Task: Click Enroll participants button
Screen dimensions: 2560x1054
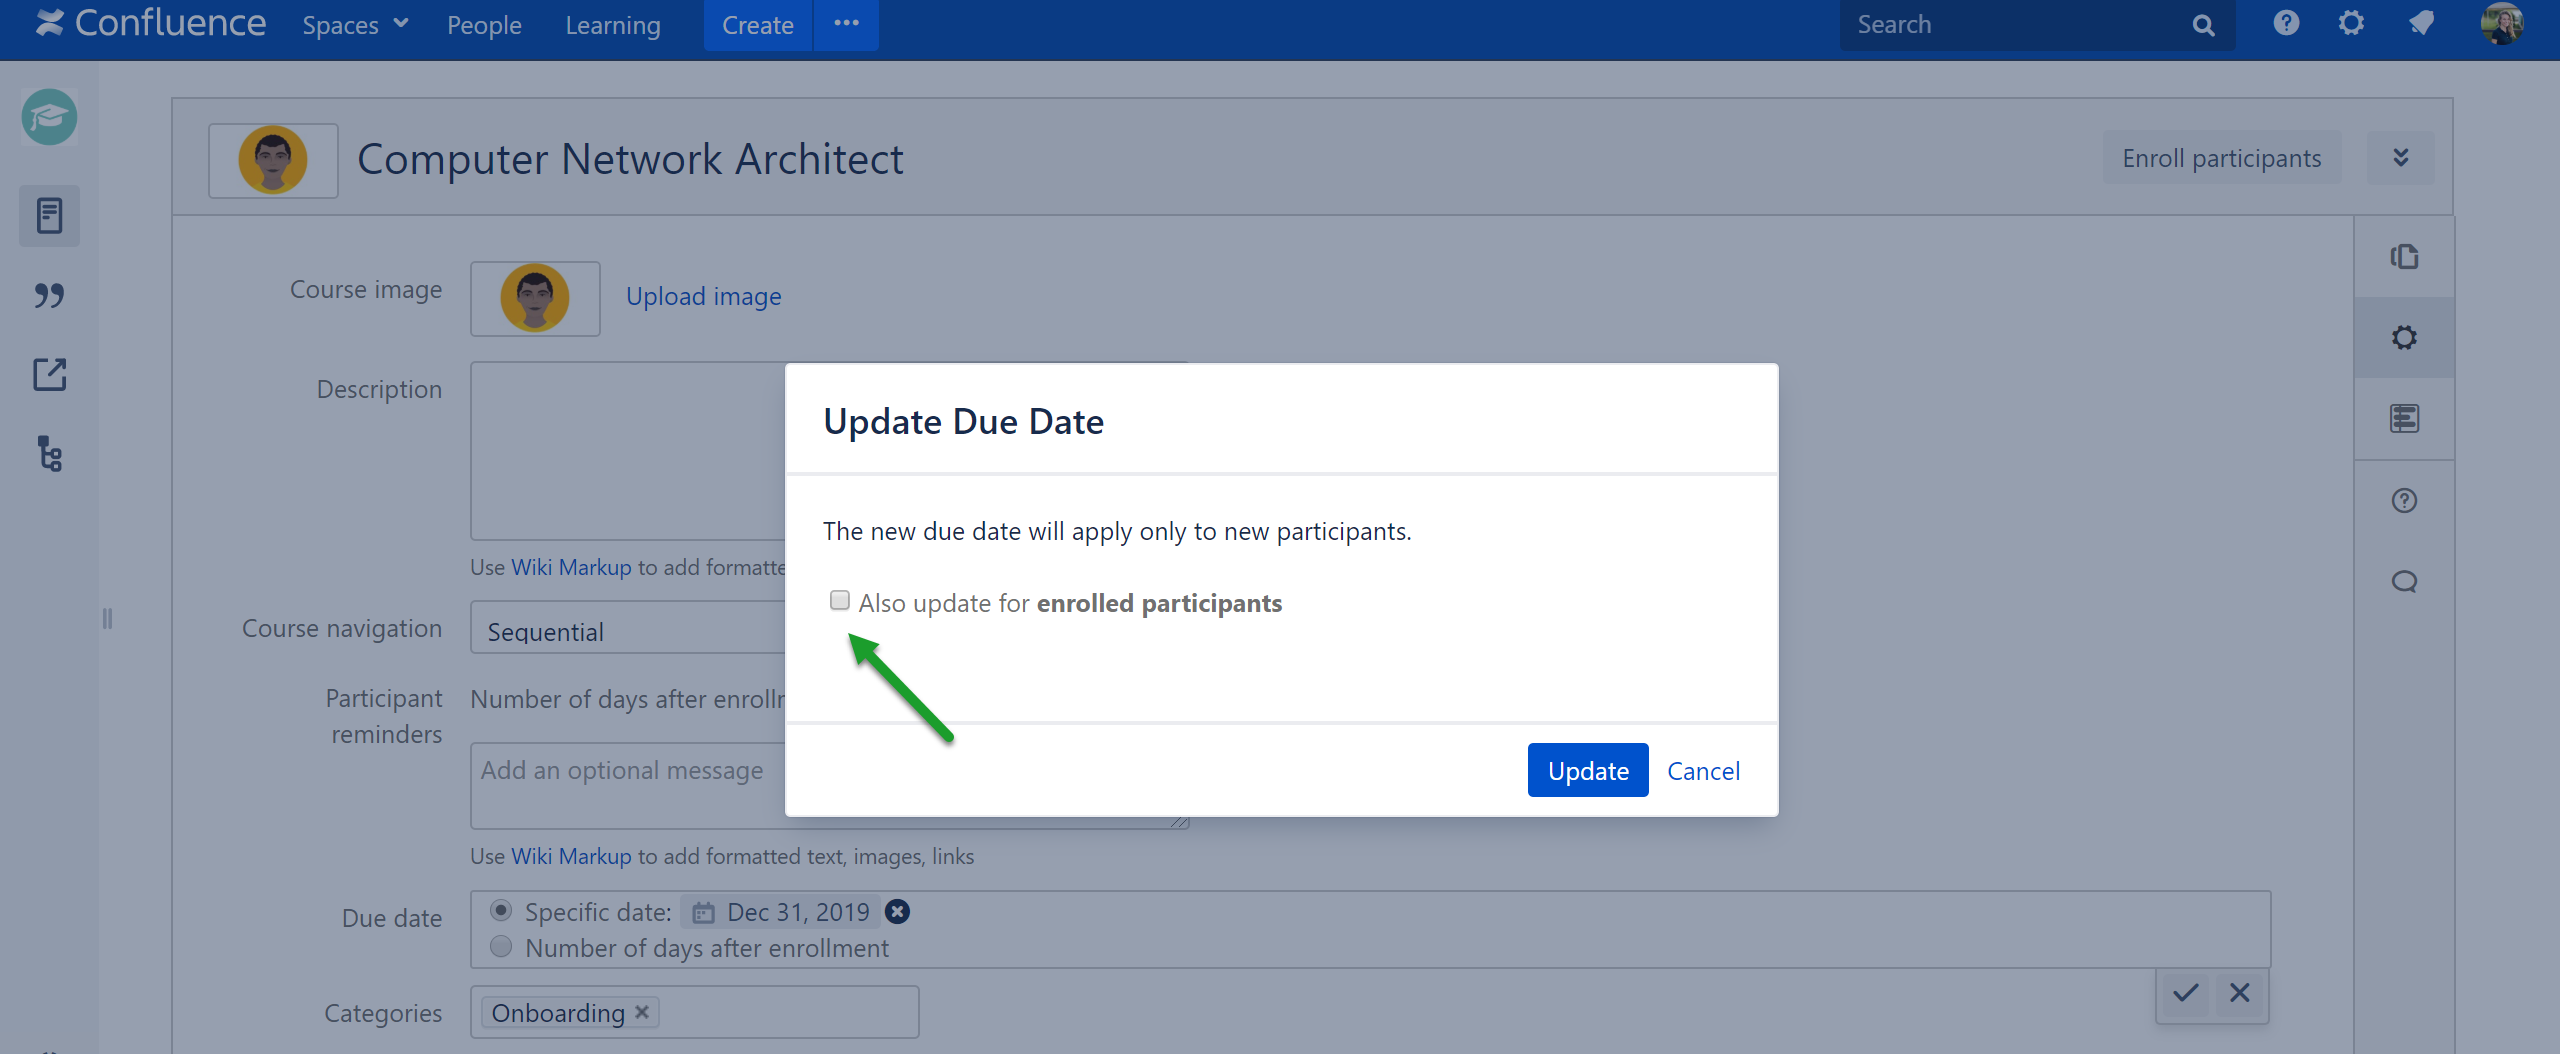Action: pos(2222,158)
